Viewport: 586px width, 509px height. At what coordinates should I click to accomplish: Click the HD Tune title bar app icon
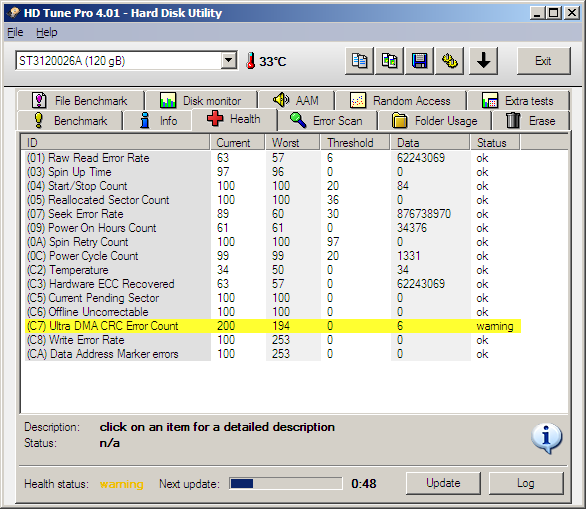13,13
